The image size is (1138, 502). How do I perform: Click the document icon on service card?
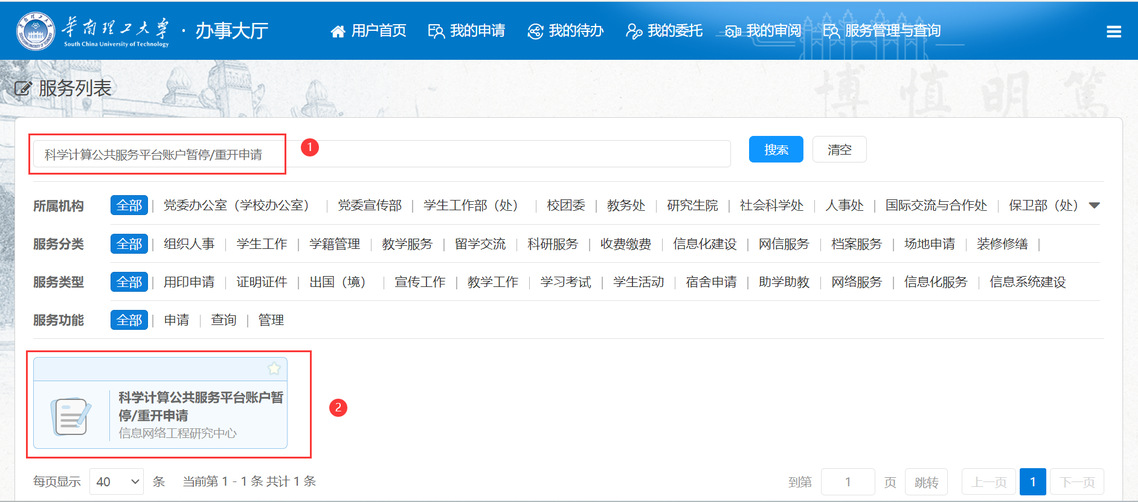71,417
